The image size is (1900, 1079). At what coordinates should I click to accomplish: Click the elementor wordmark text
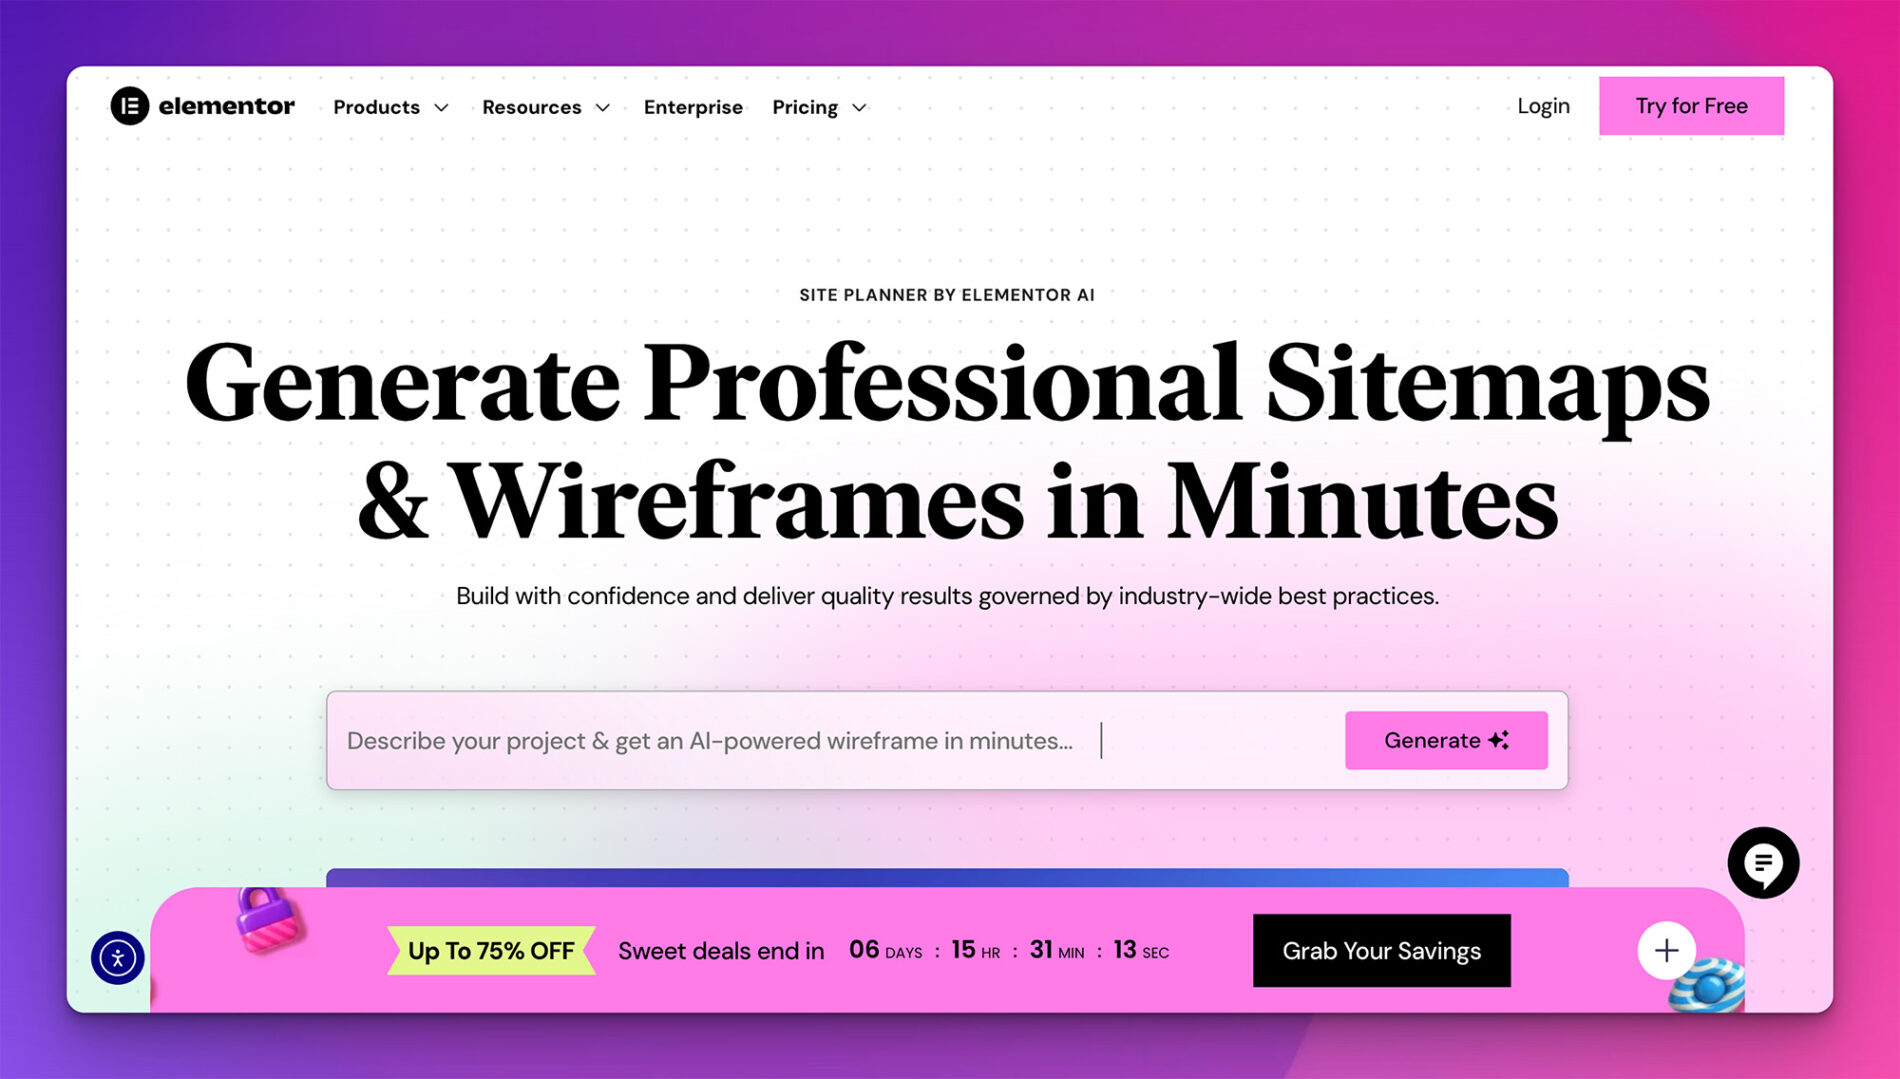pos(226,106)
